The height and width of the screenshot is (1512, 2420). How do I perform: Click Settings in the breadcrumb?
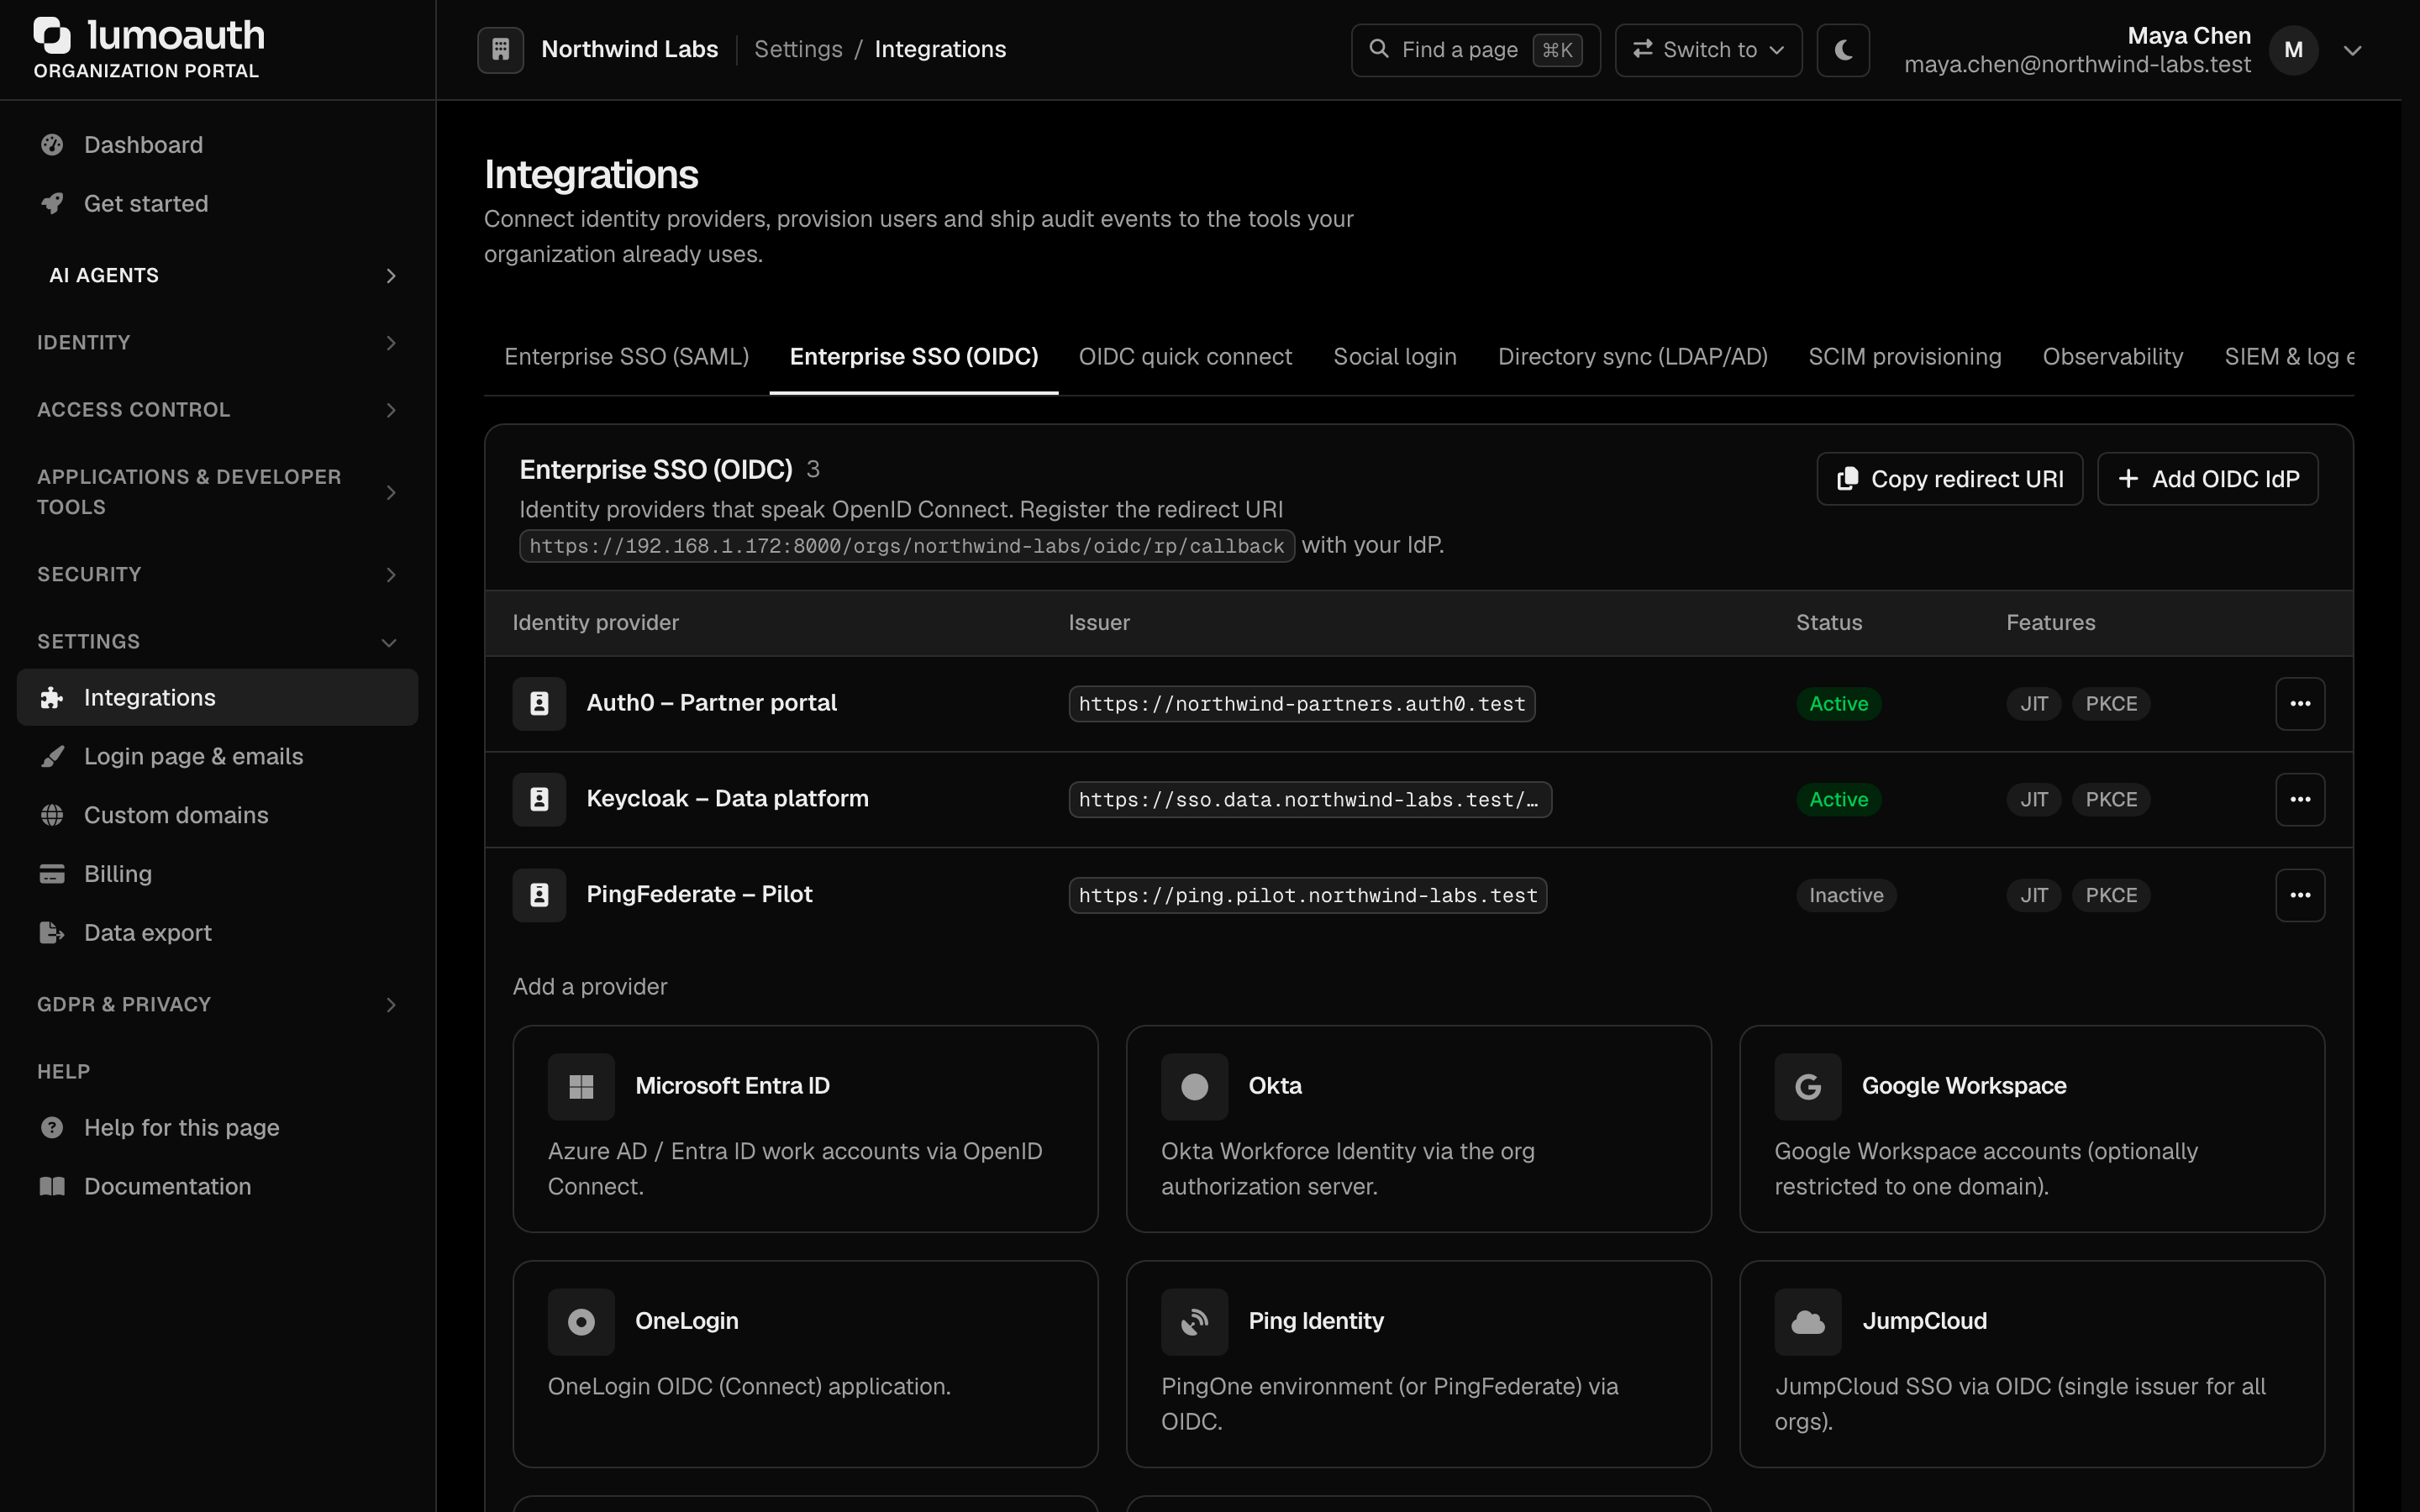798,49
